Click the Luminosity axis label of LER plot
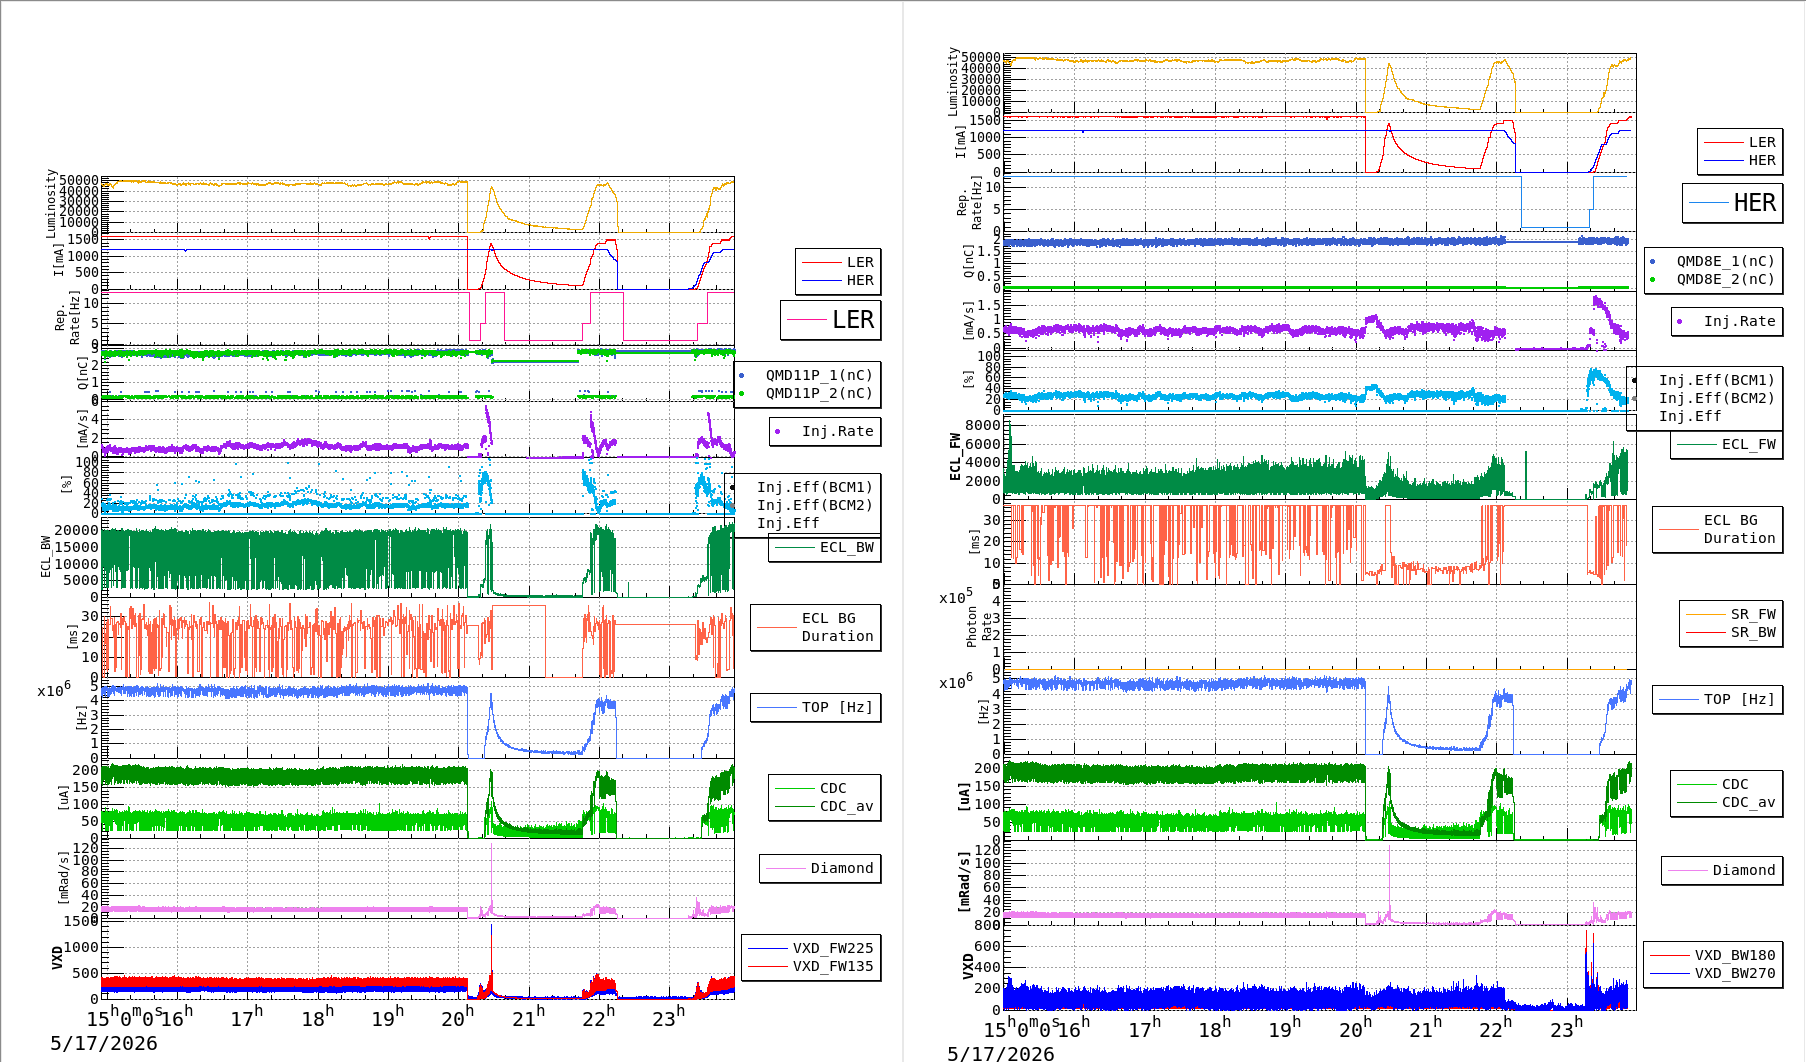 [x=51, y=203]
